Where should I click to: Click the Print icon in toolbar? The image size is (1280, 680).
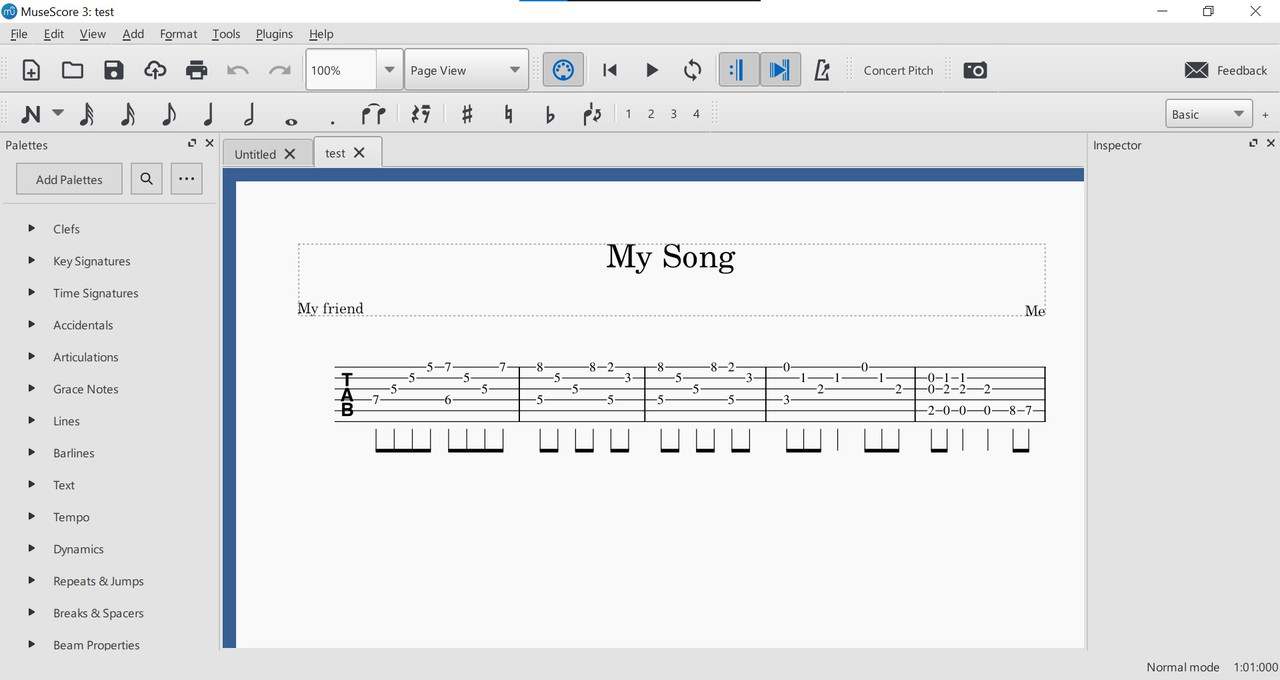196,70
